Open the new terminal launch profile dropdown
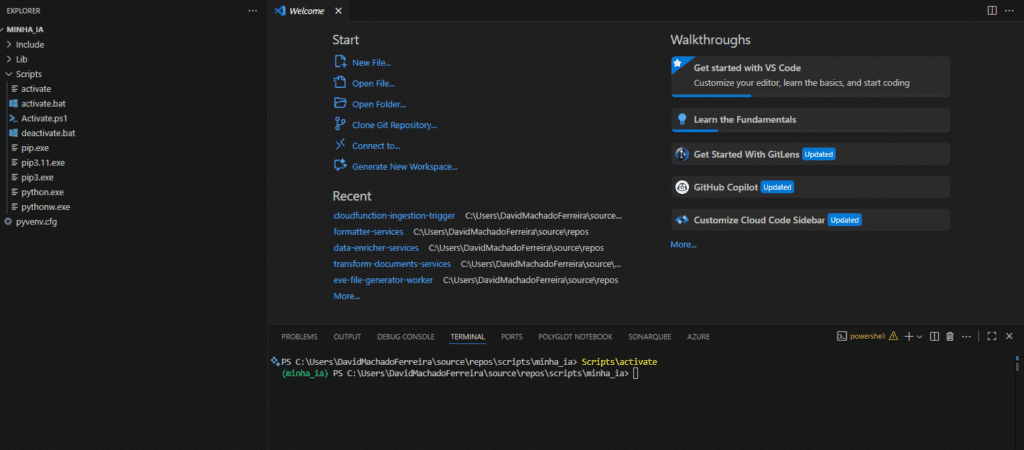This screenshot has height=450, width=1024. 919,337
